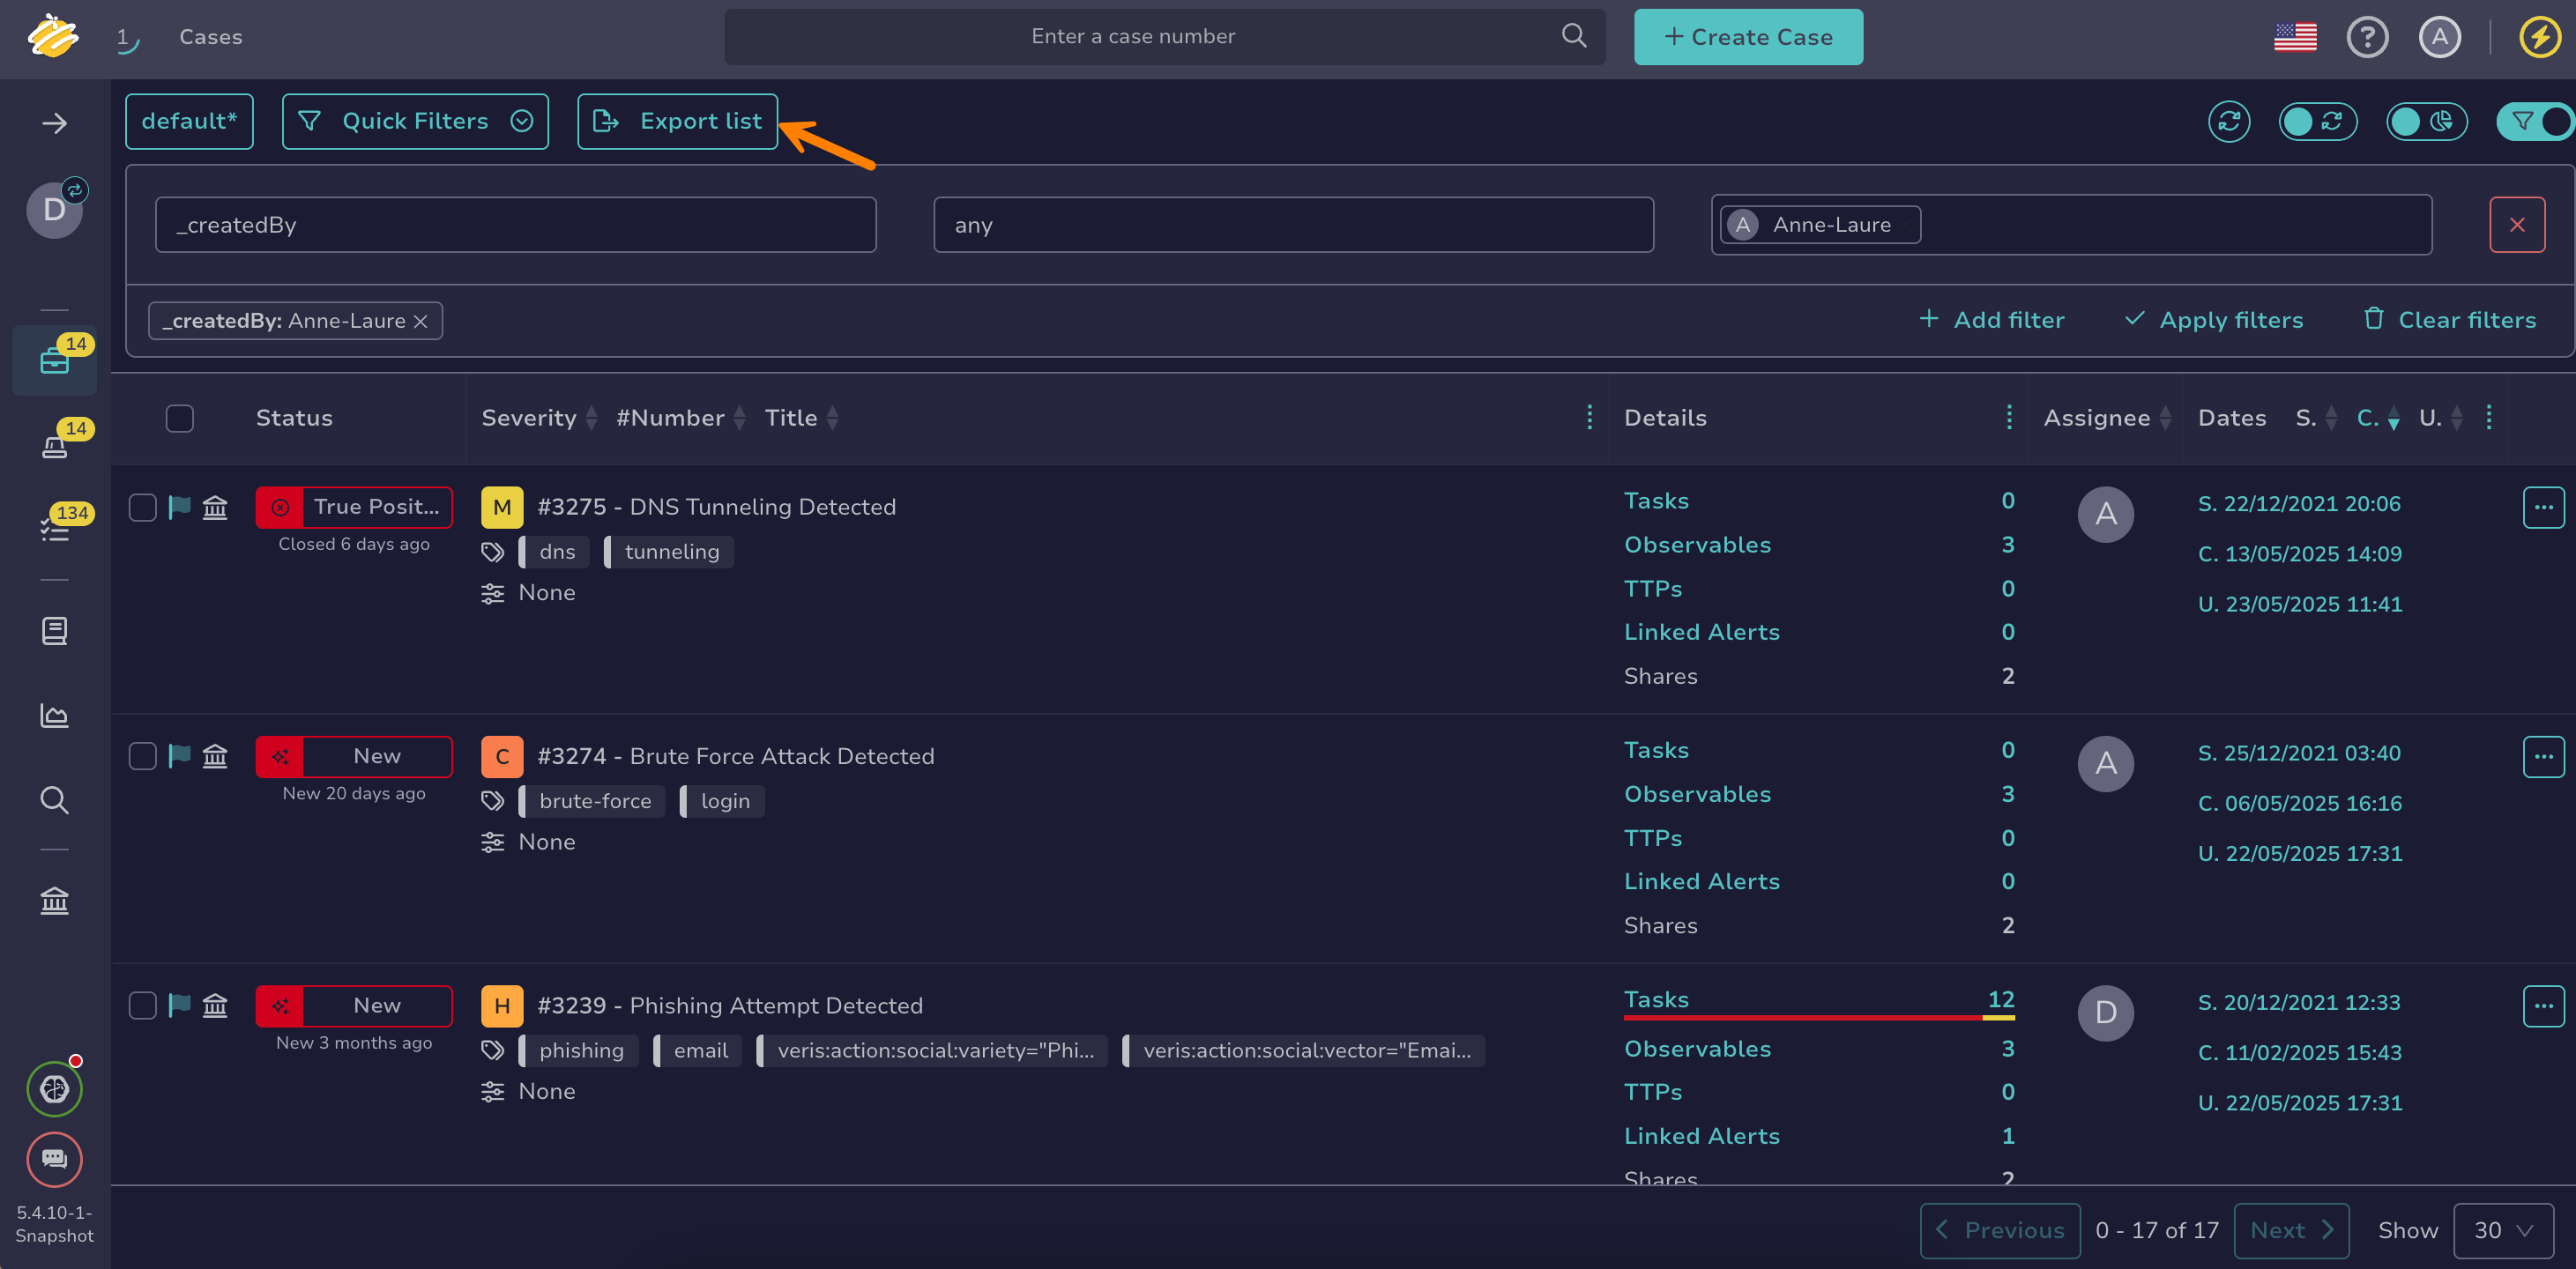Click the H severity badge on case #3239
Viewport: 2576px width, 1269px height.
coord(501,1005)
